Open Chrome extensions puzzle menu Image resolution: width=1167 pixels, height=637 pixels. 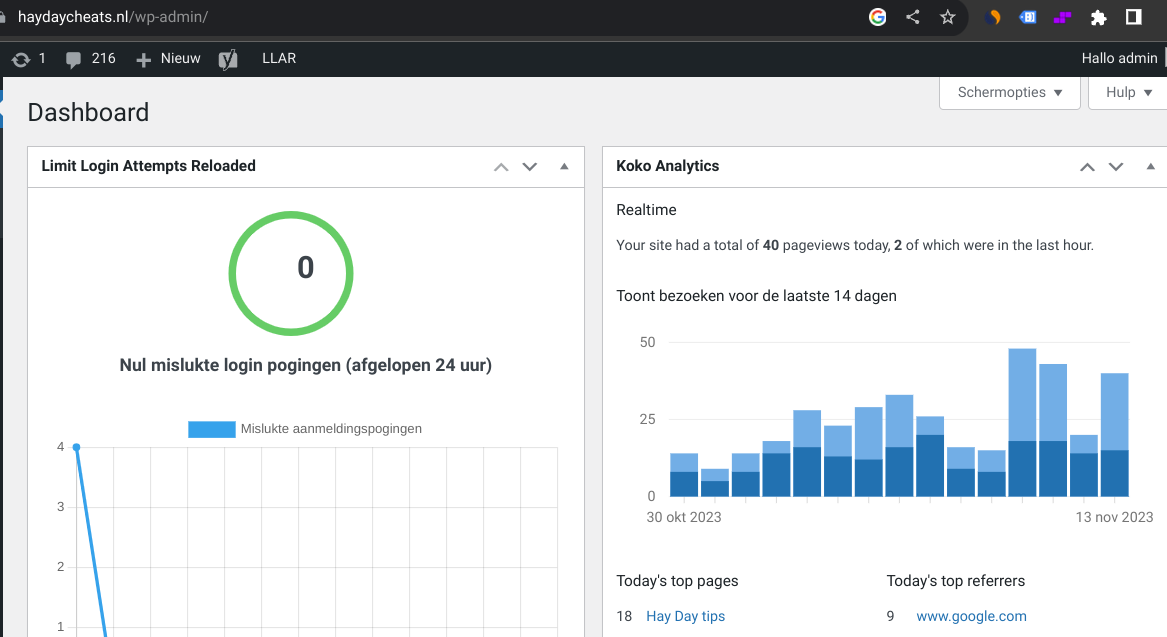1099,17
